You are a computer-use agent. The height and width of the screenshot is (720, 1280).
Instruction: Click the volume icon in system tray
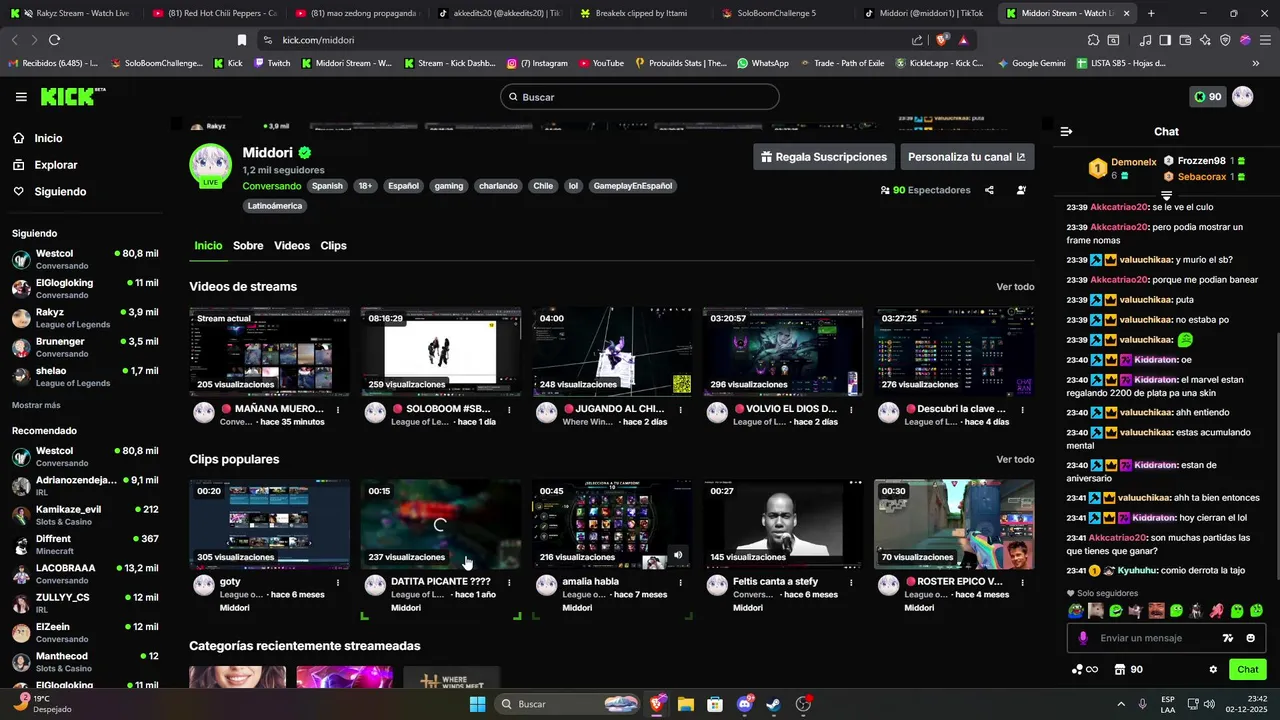[1209, 704]
